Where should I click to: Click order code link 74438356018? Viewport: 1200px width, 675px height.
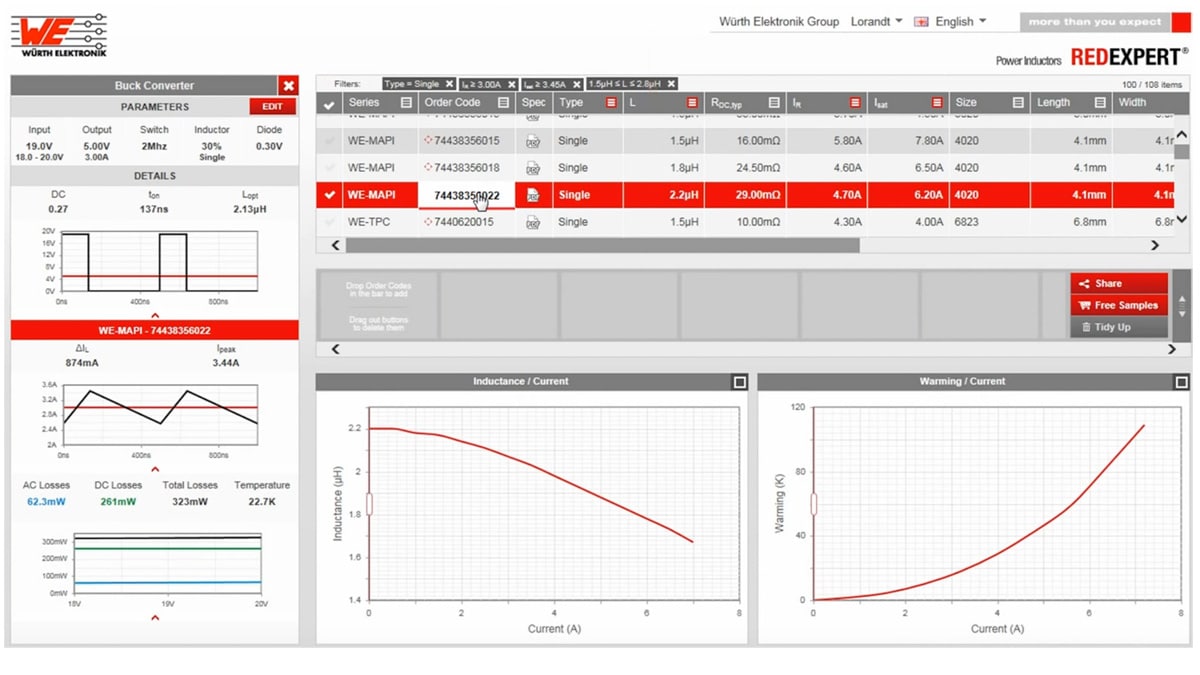pos(466,168)
